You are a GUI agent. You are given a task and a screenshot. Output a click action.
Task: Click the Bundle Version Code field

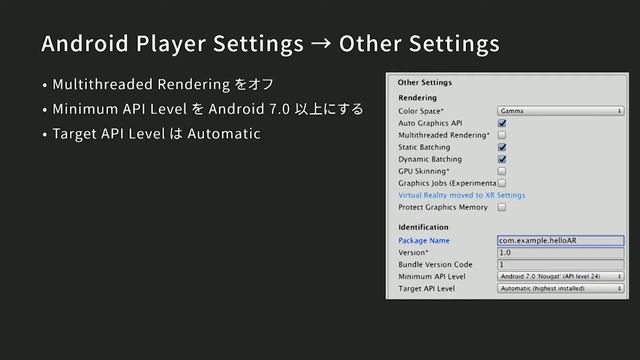[x=560, y=264]
